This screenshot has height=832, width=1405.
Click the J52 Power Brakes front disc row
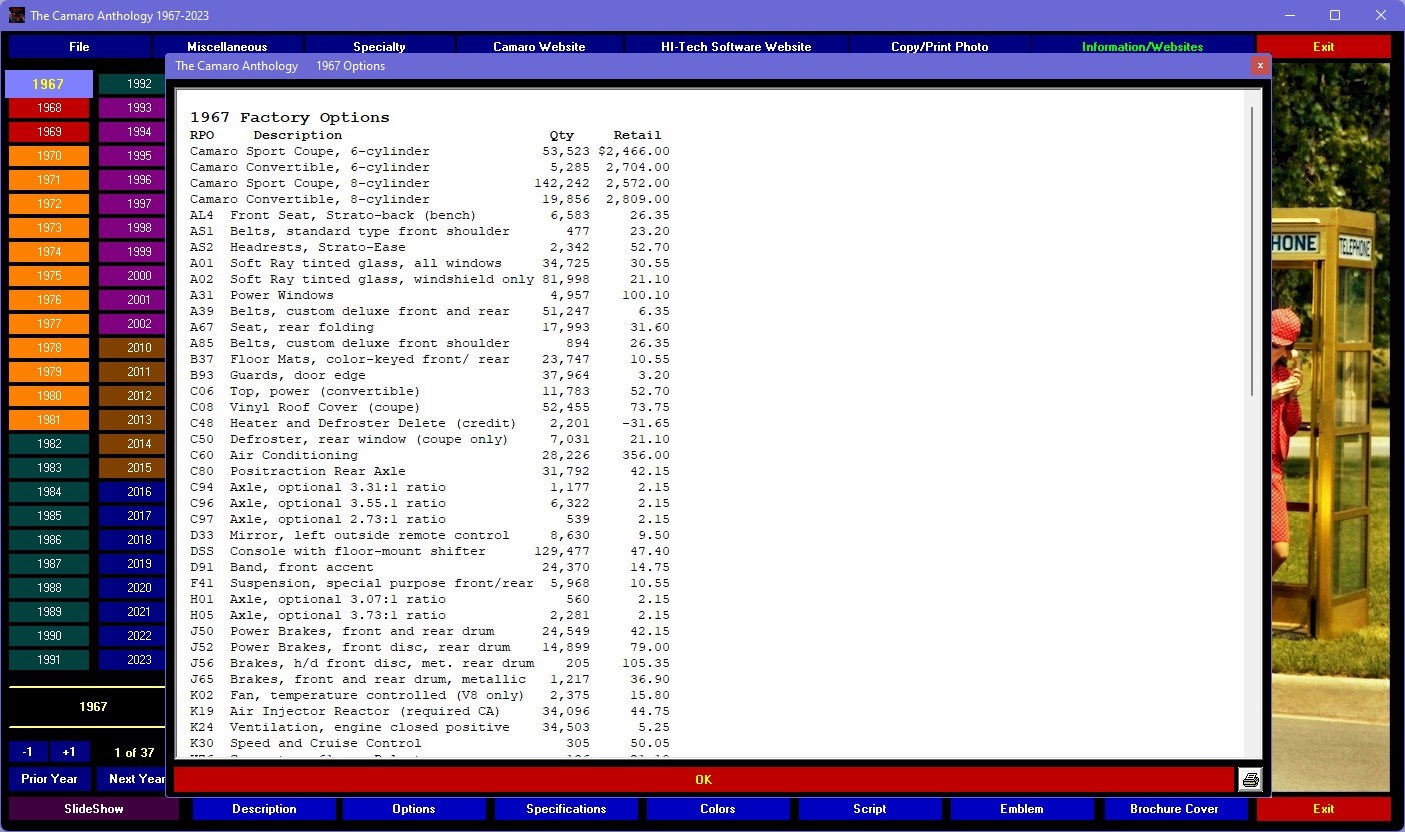(430, 647)
